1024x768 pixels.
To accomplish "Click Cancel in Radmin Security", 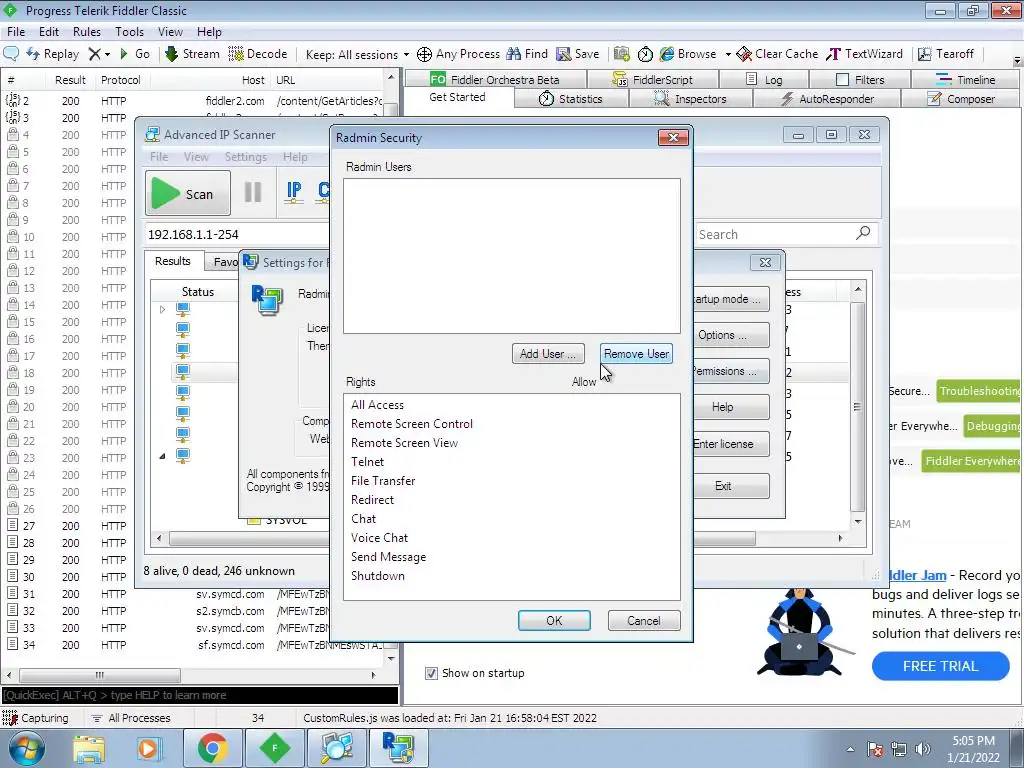I will pyautogui.click(x=644, y=620).
